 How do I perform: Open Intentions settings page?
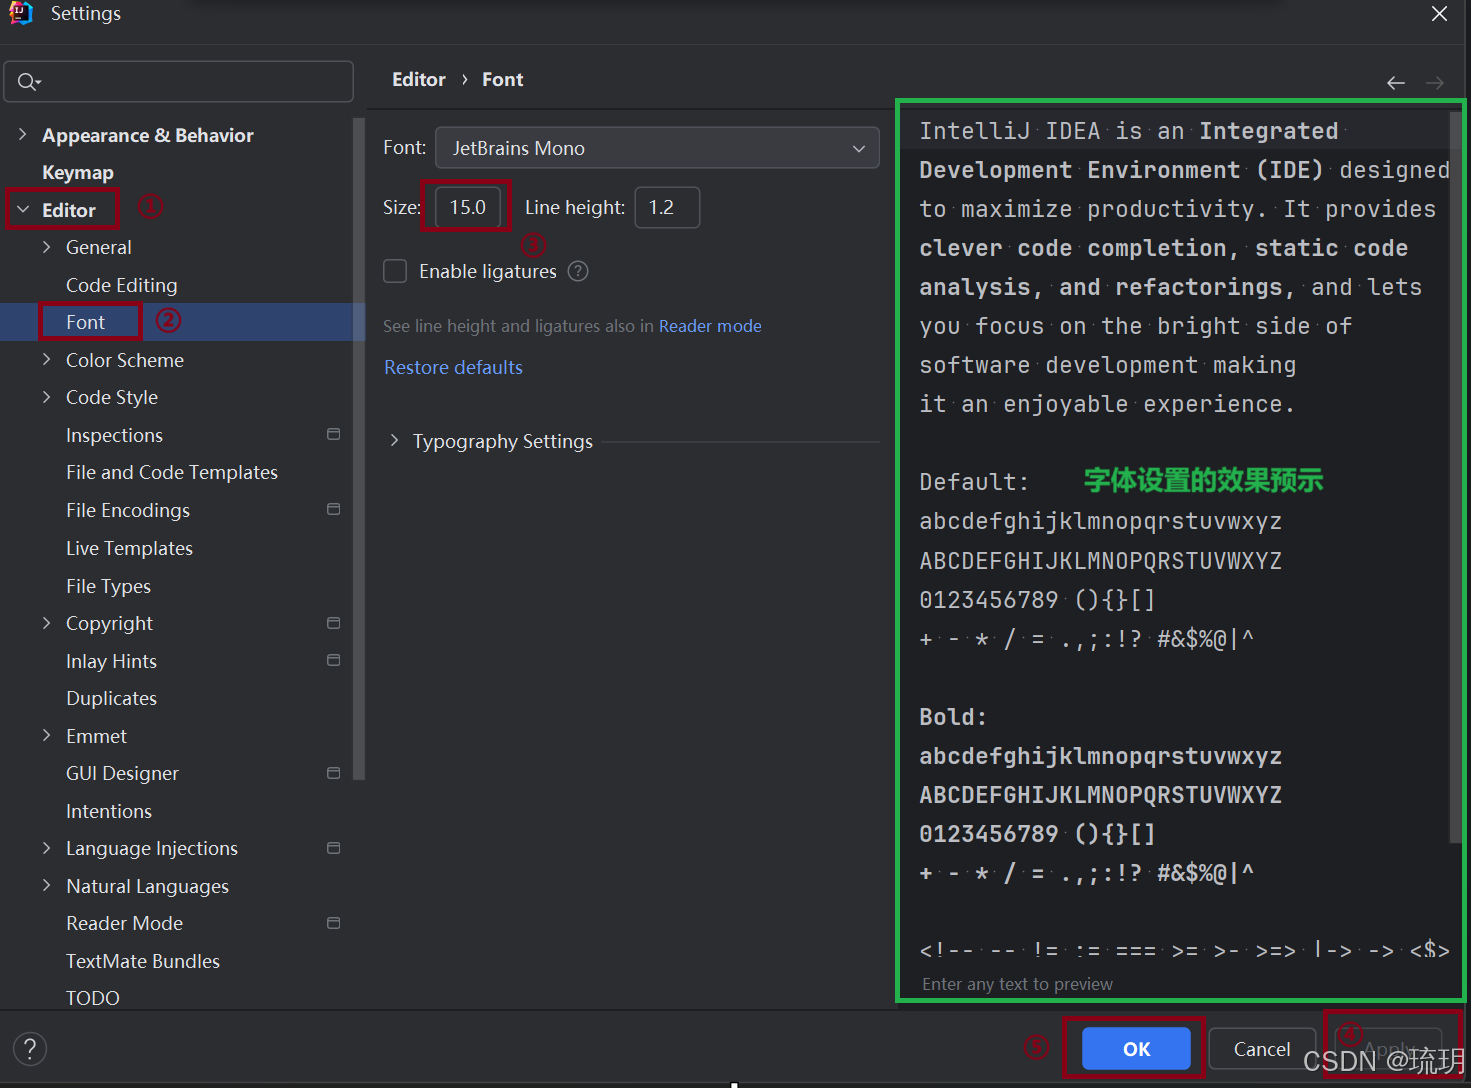[x=109, y=811]
